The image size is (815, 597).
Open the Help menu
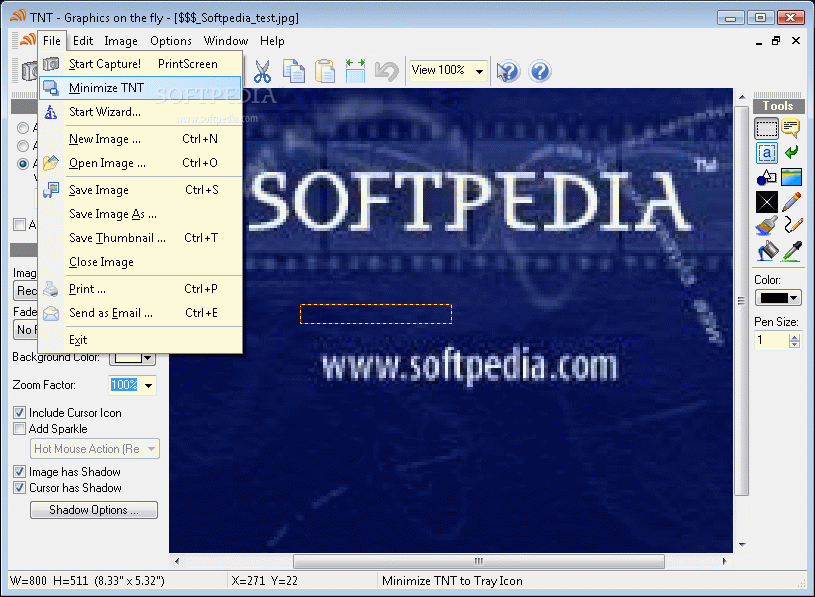(272, 41)
